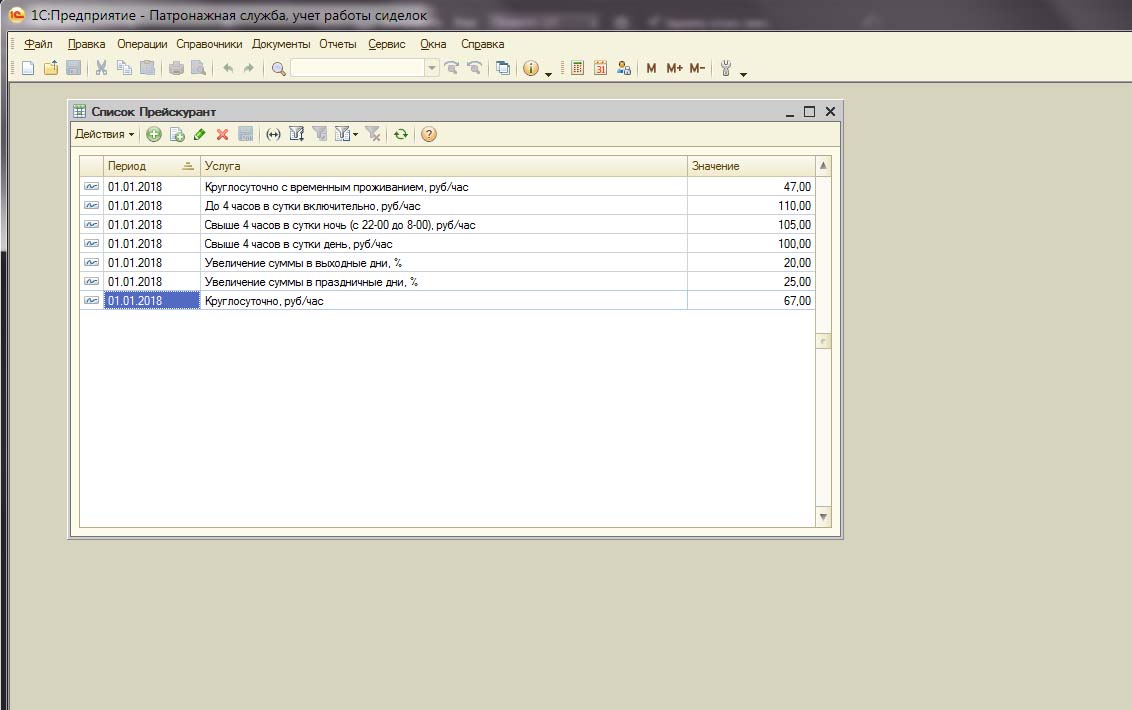Click the Find magnifier icon
1132x710 pixels.
278,69
